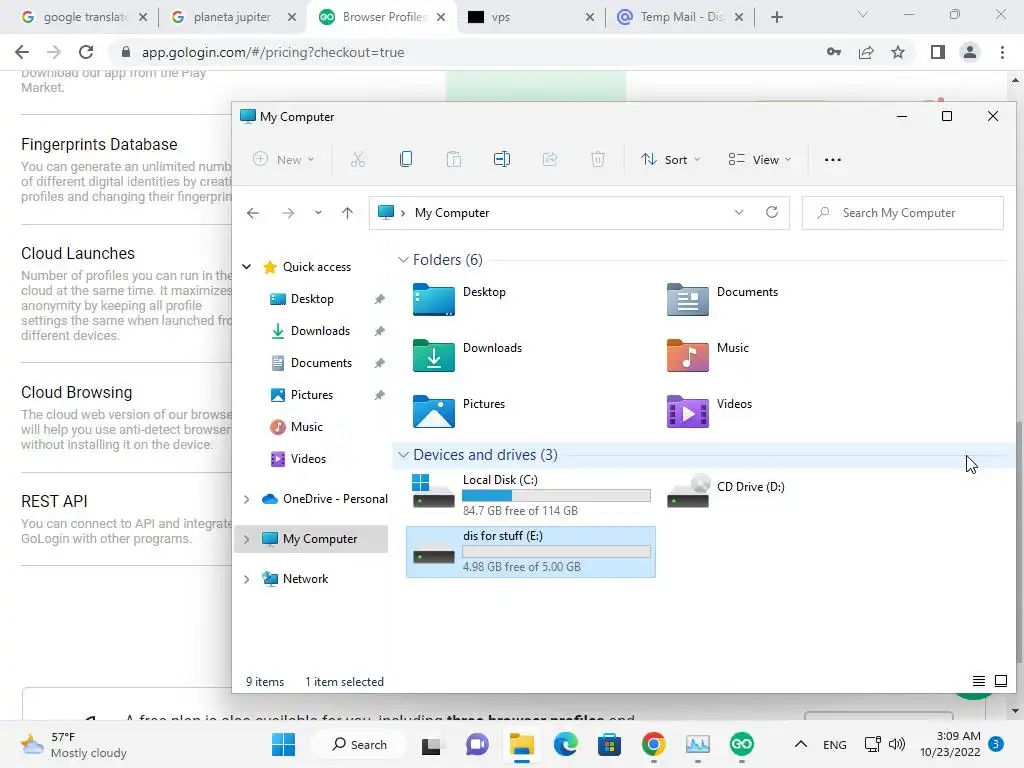1024x768 pixels.
Task: Collapse the Folders (6) group
Action: click(x=403, y=260)
